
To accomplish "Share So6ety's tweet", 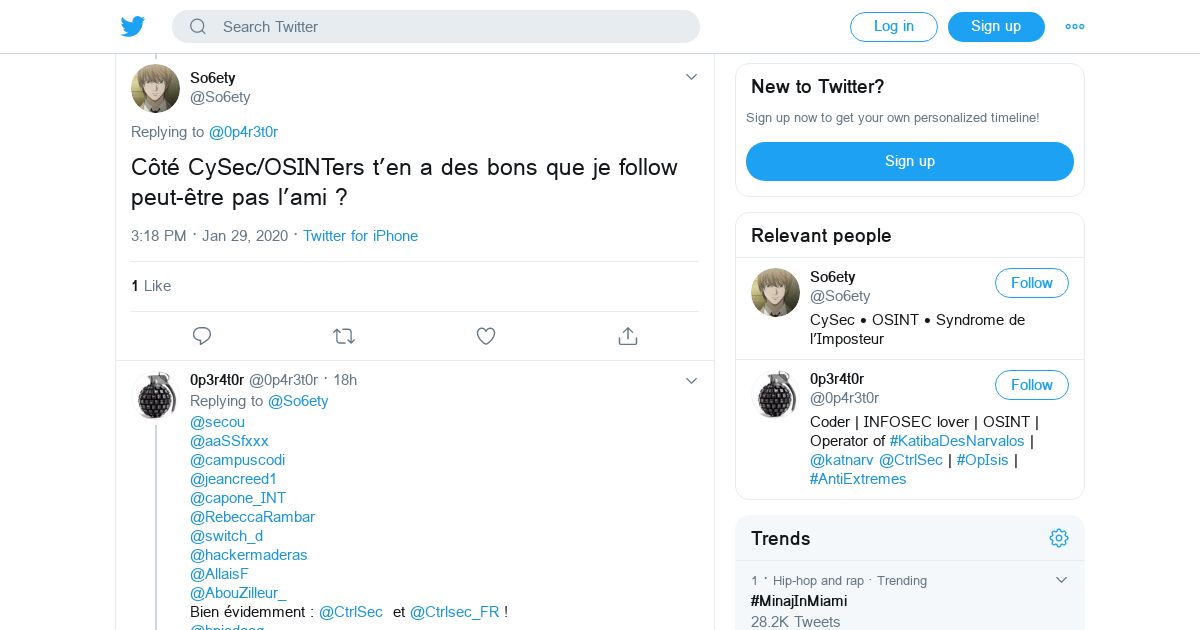I will [628, 336].
